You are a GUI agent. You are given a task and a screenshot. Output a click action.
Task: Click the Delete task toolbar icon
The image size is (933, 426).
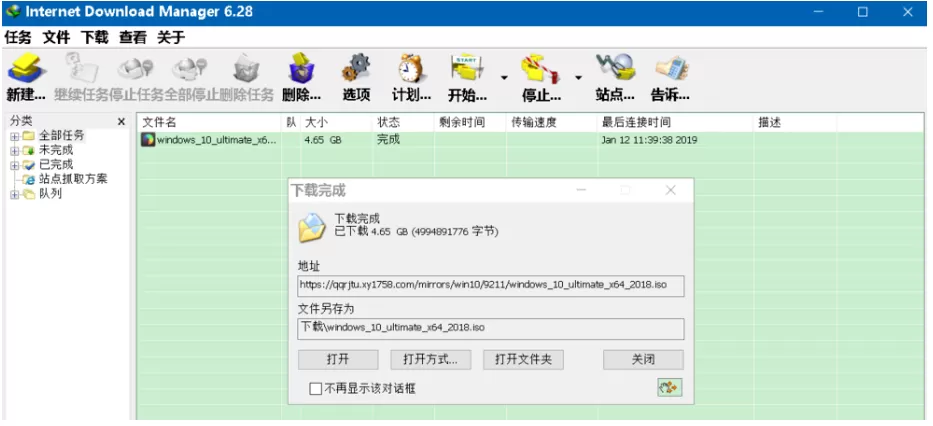pos(245,68)
